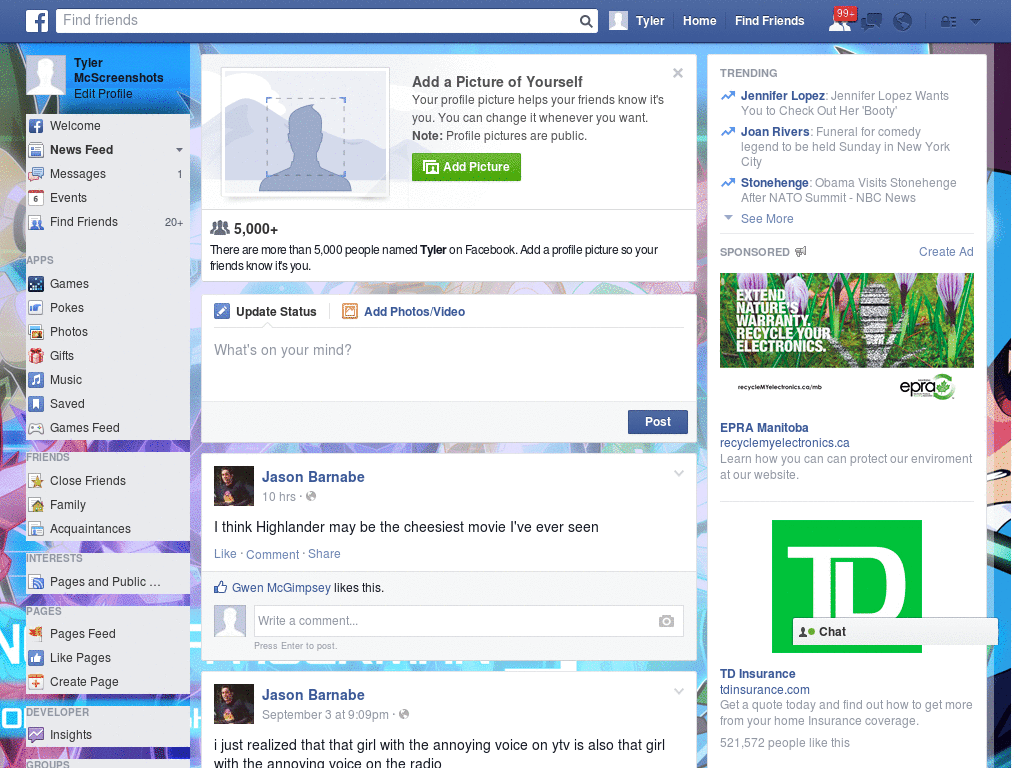The height and width of the screenshot is (768, 1024).
Task: Click the Insights chart icon
Action: pos(37,735)
